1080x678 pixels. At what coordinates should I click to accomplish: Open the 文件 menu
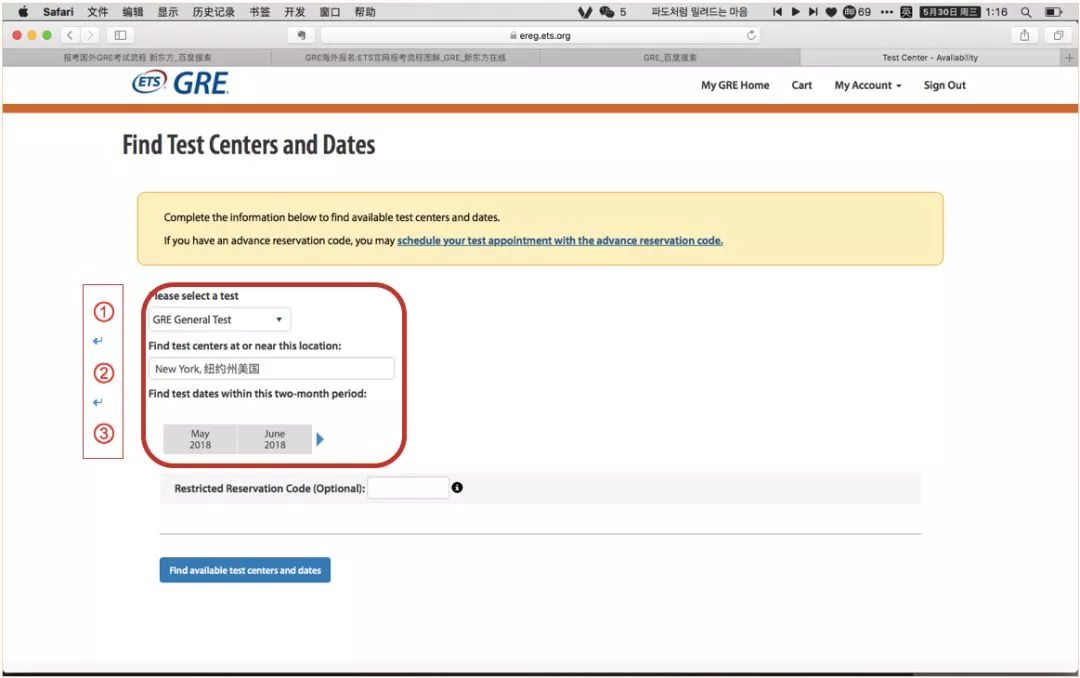point(98,12)
